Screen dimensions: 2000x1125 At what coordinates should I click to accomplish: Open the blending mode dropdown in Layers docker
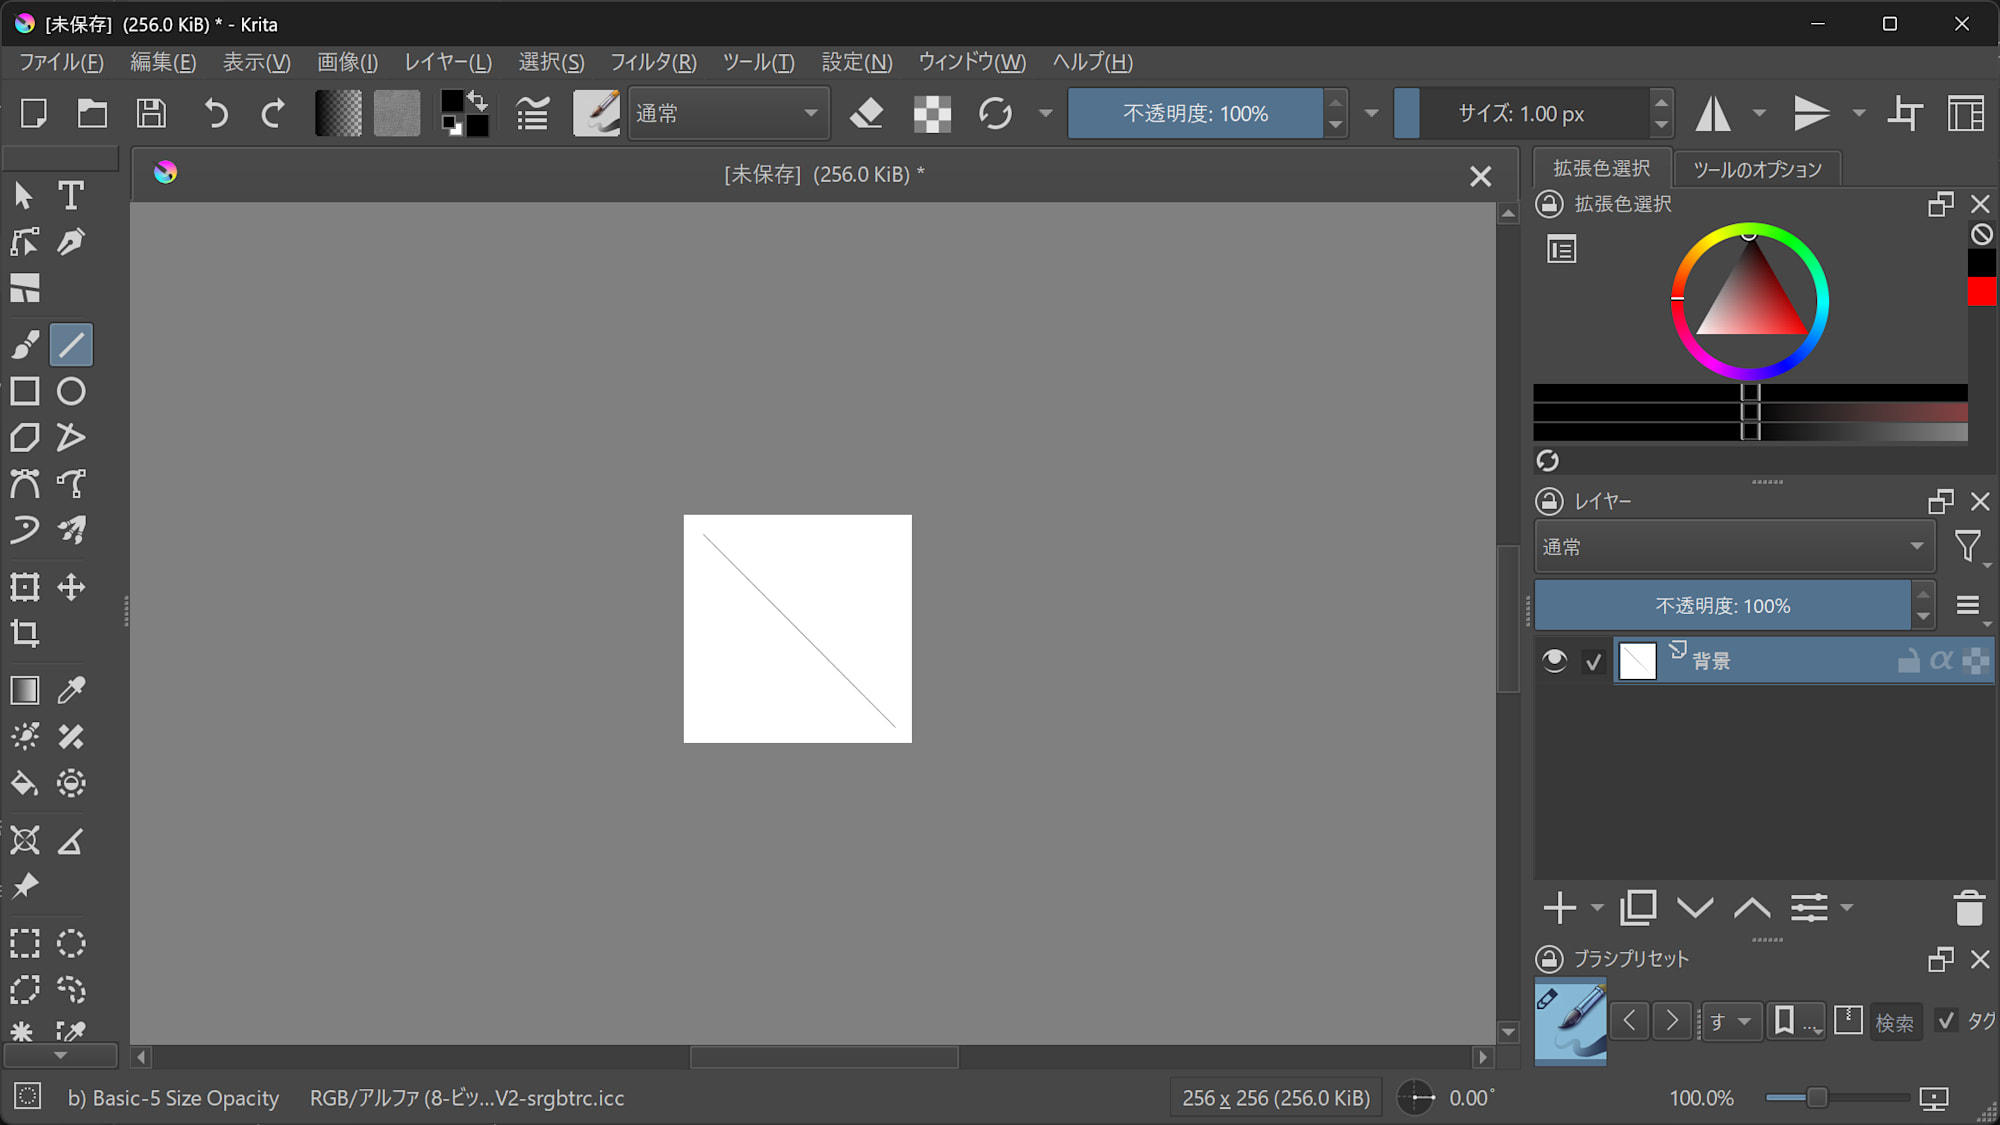(x=1733, y=546)
